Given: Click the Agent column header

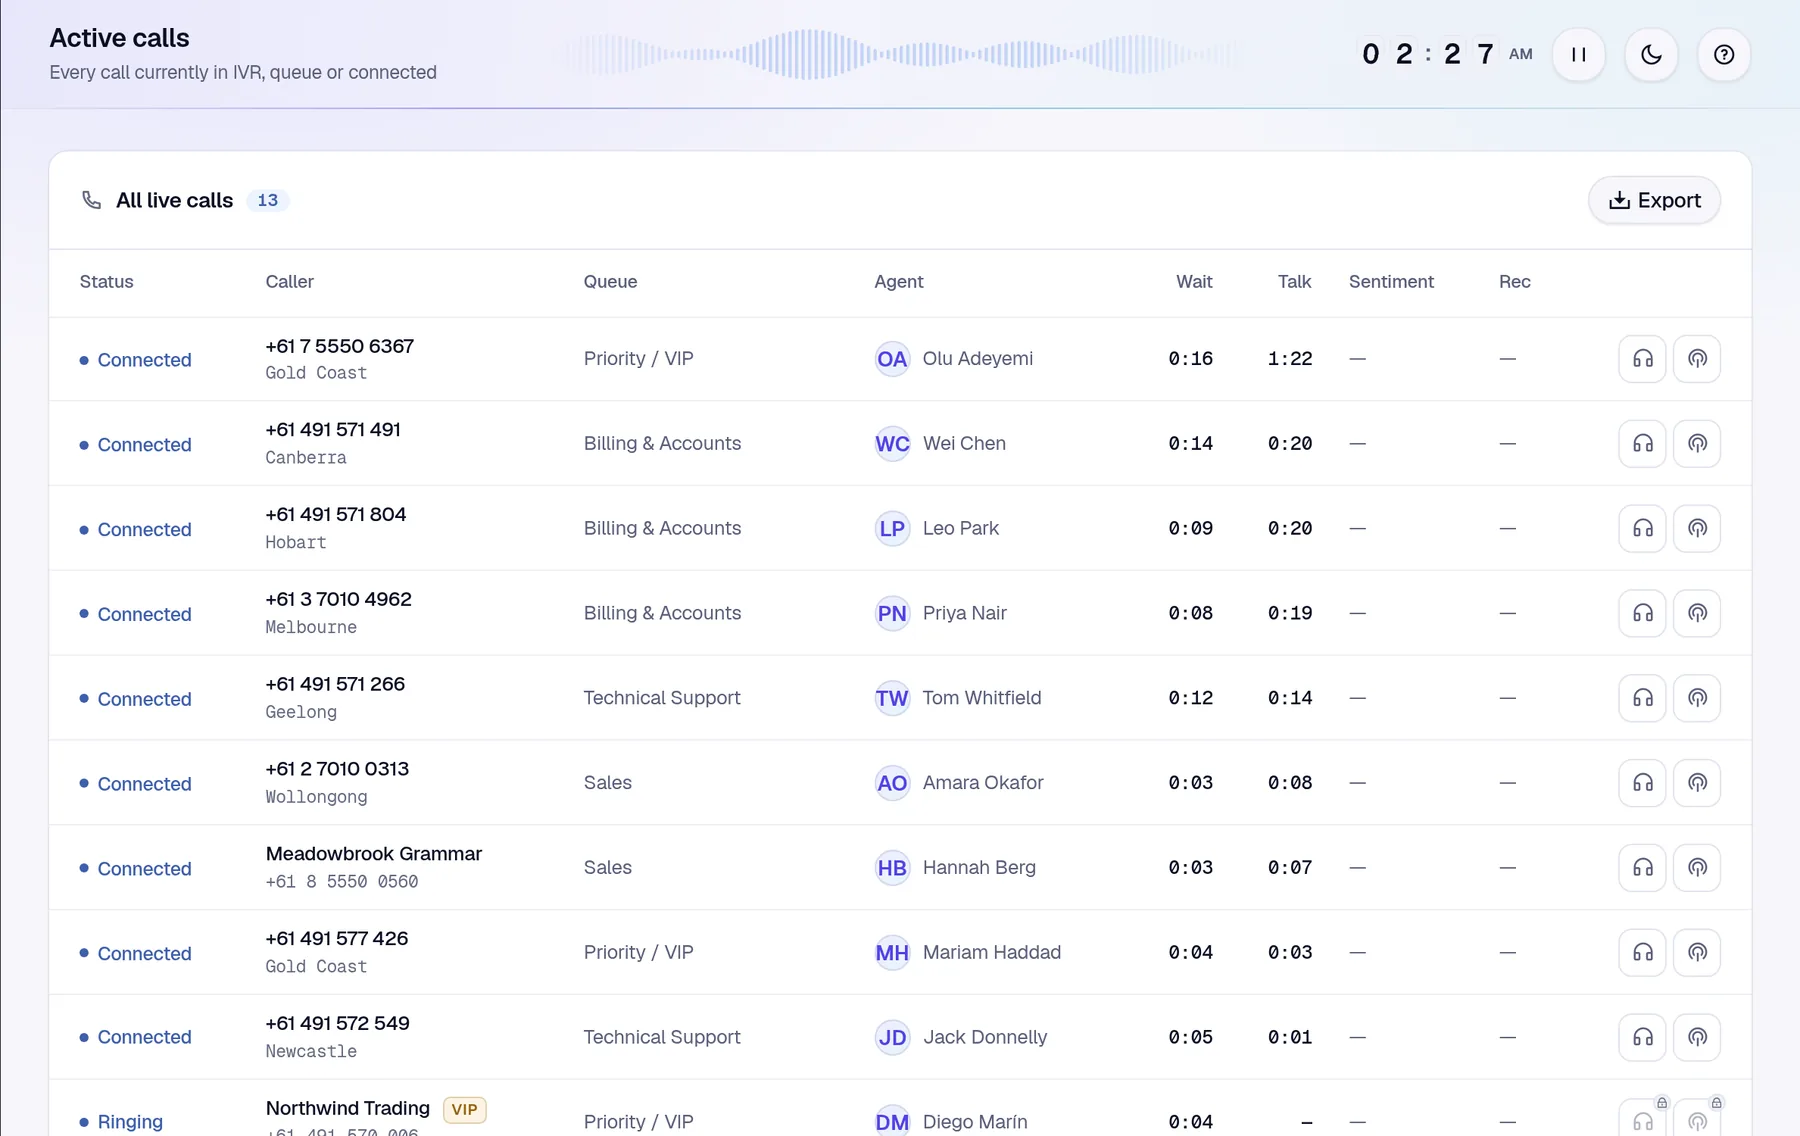Looking at the screenshot, I should click(898, 282).
